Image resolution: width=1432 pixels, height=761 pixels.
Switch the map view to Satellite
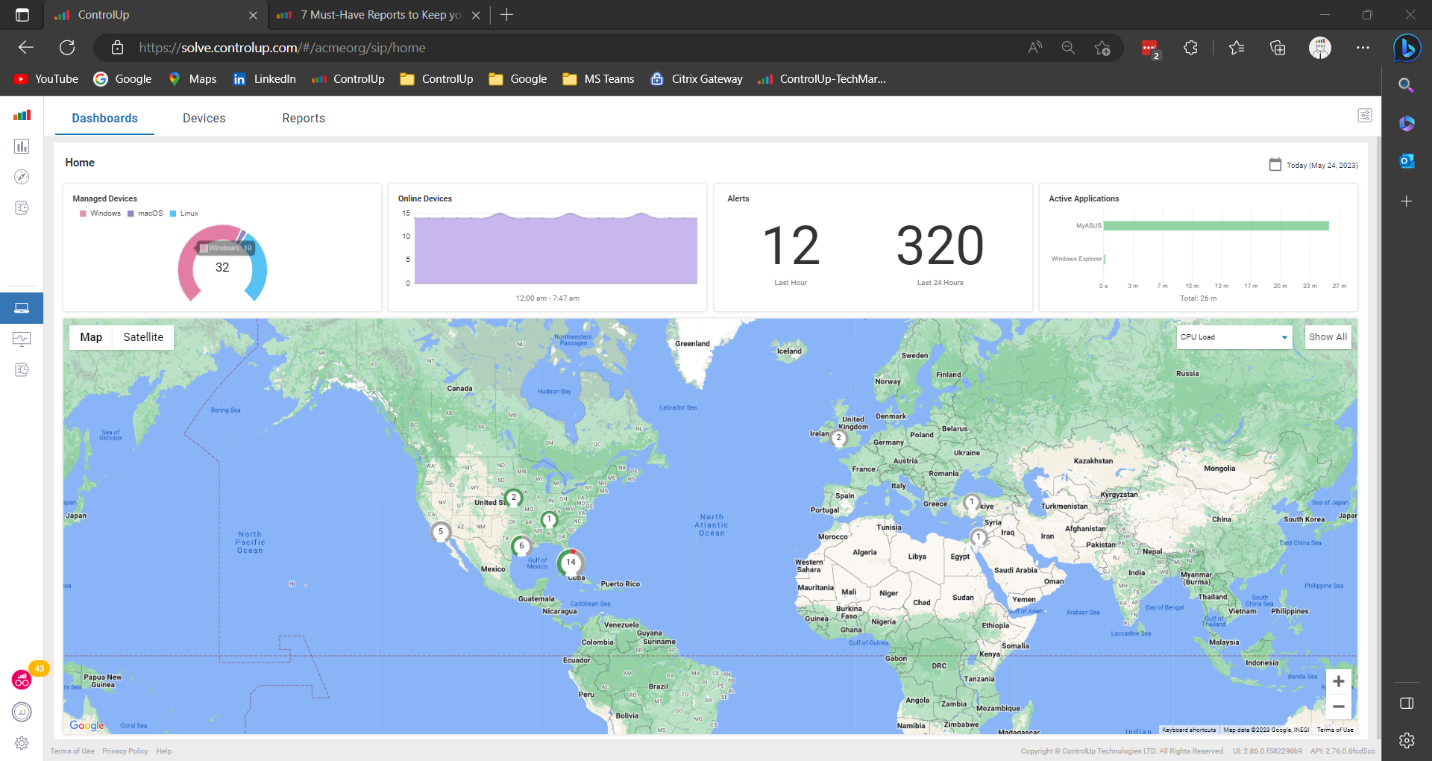(x=143, y=337)
